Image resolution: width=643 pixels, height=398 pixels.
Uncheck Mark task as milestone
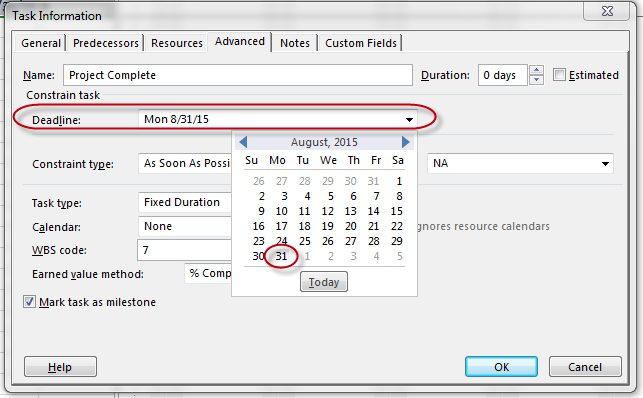[29, 302]
